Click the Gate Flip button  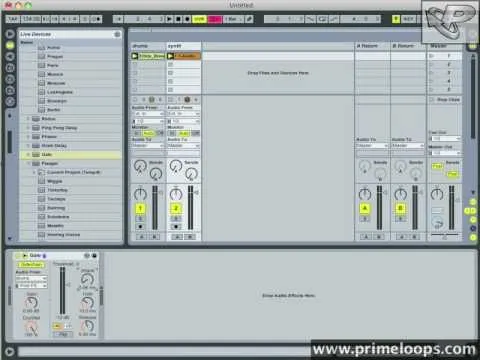pyautogui.click(x=63, y=334)
